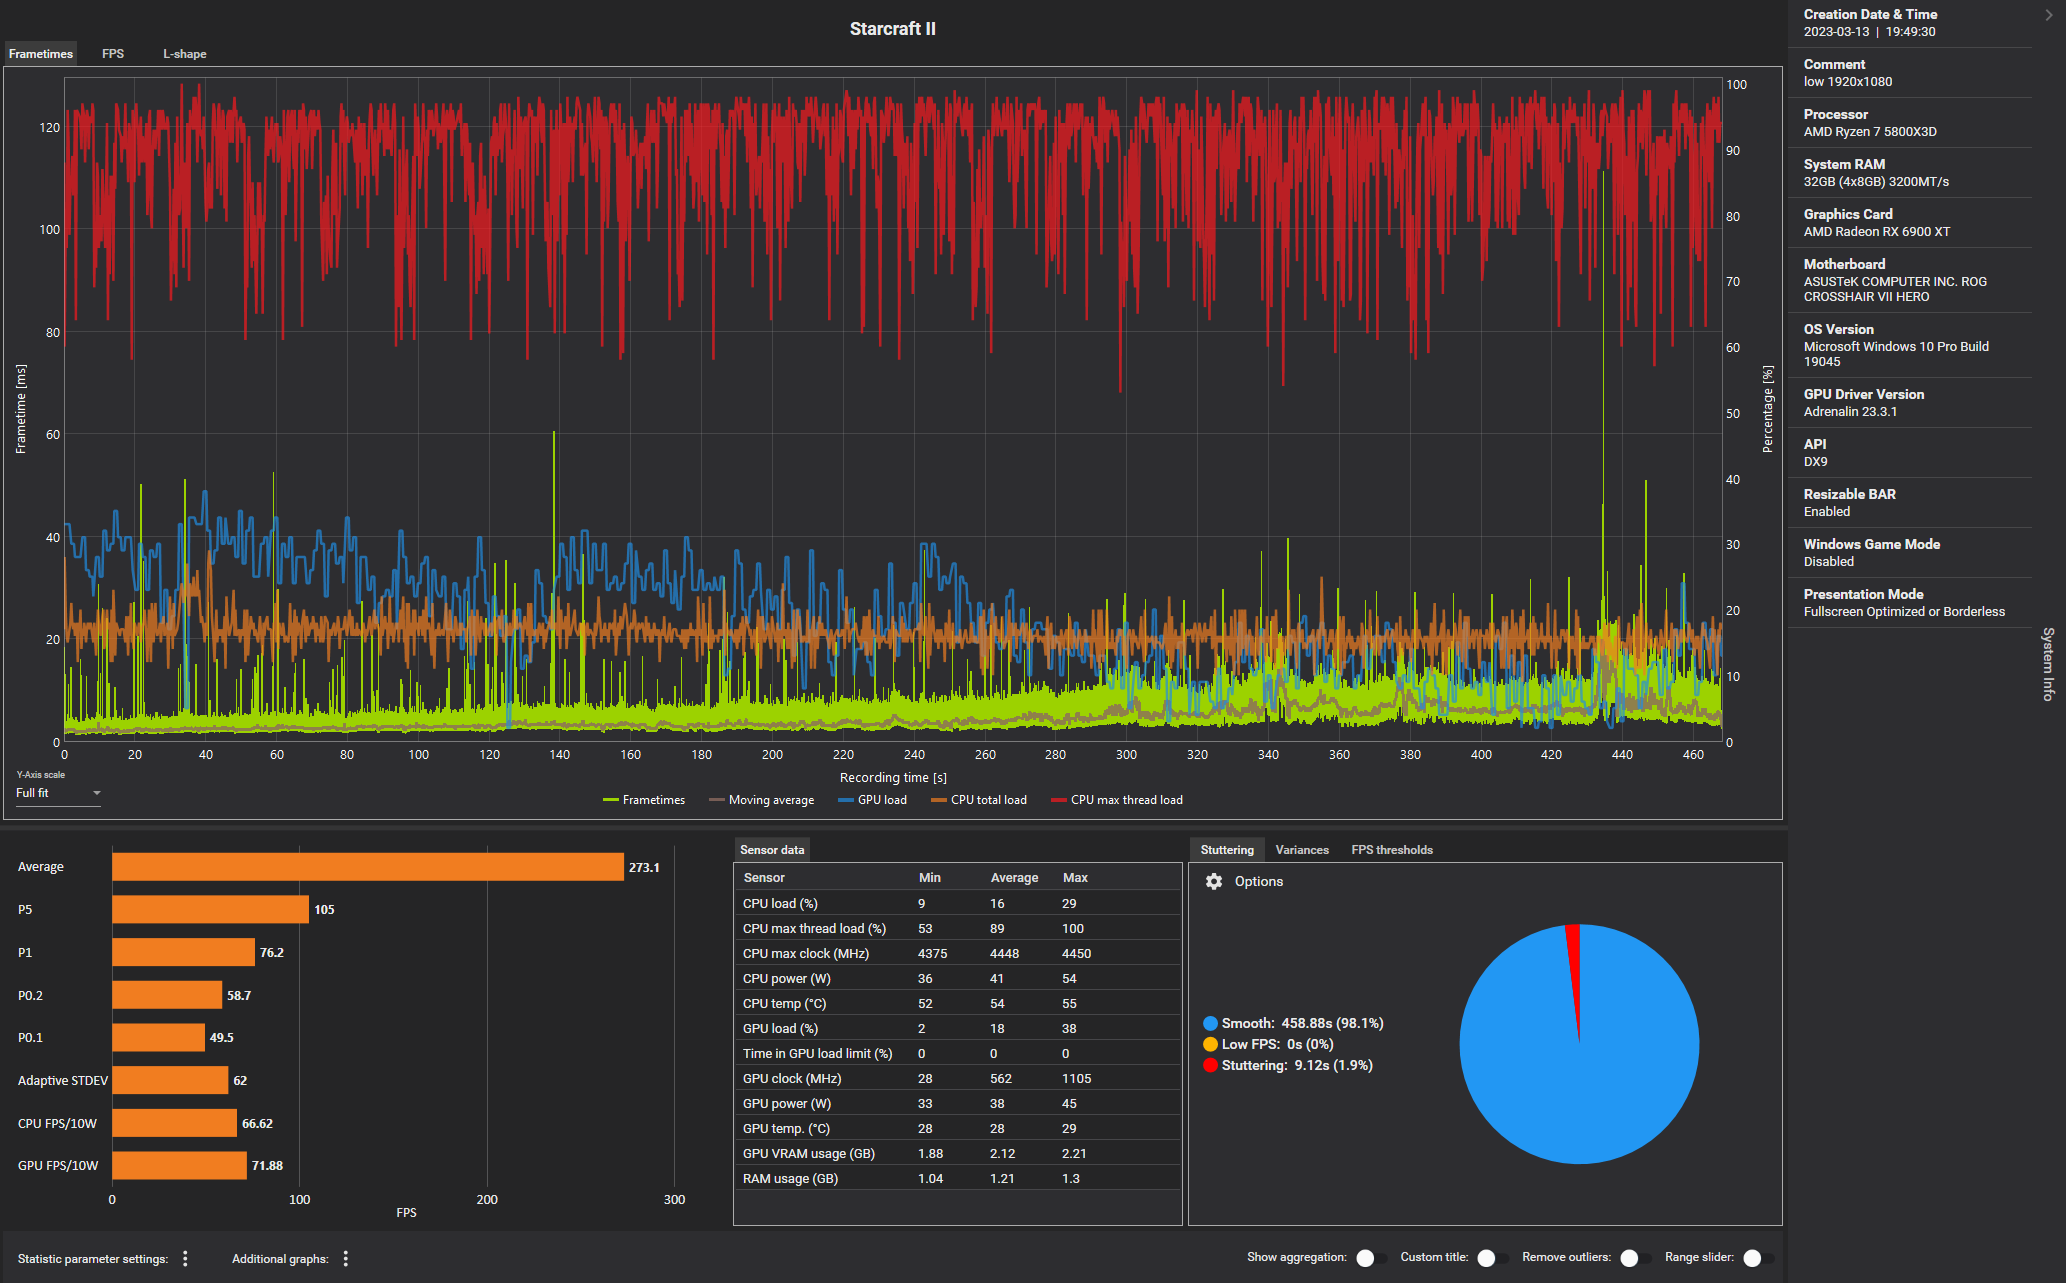The image size is (2066, 1283).
Task: Click the Starcraft II chart title
Action: coord(892,29)
